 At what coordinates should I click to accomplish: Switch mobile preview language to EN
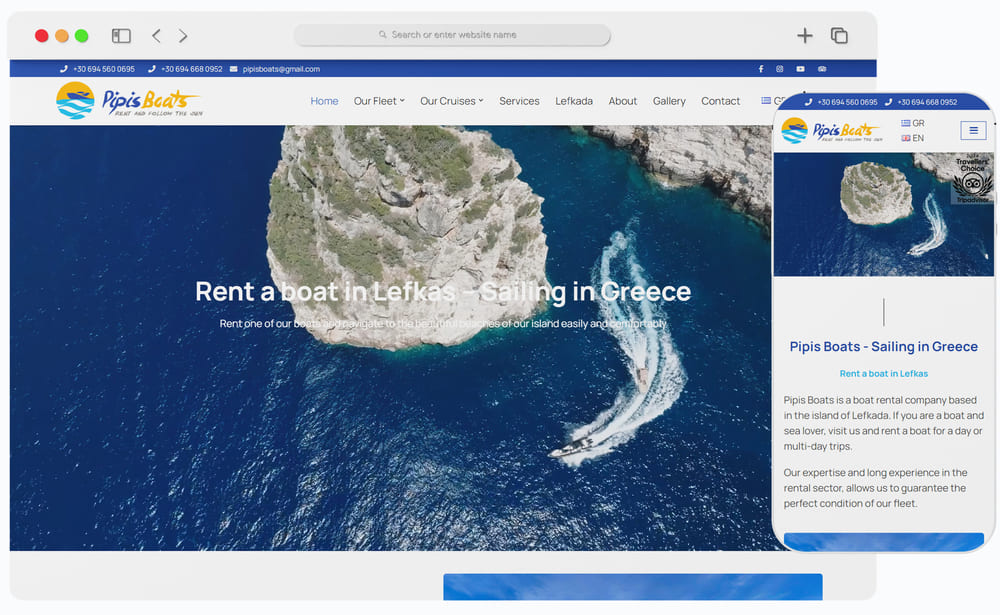click(913, 138)
